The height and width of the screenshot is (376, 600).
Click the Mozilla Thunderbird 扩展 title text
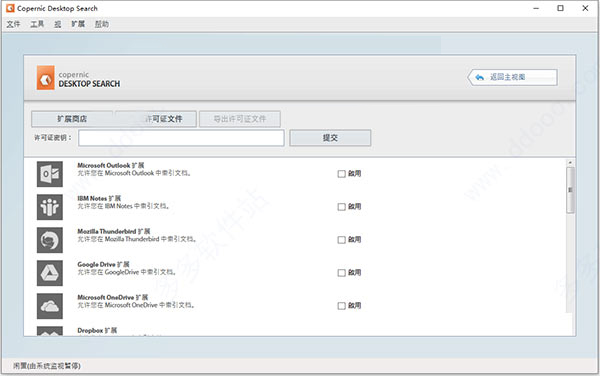pos(114,231)
